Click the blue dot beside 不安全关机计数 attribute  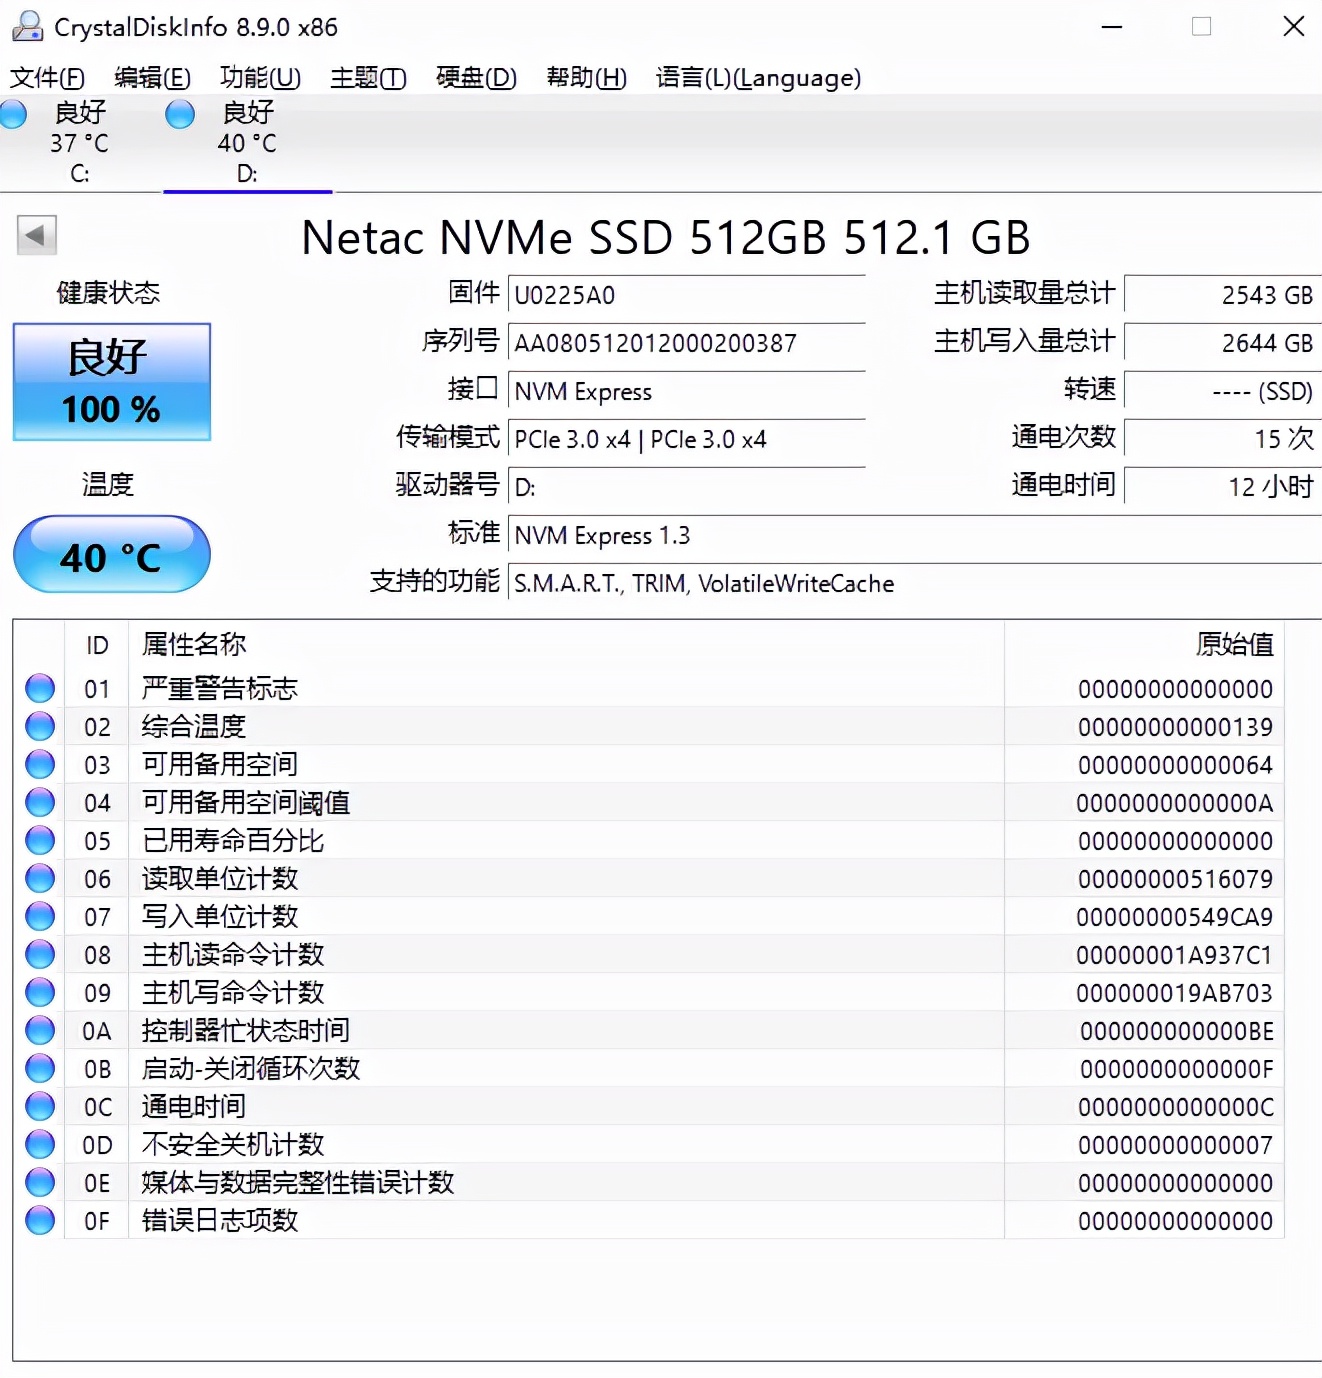[x=39, y=1143]
